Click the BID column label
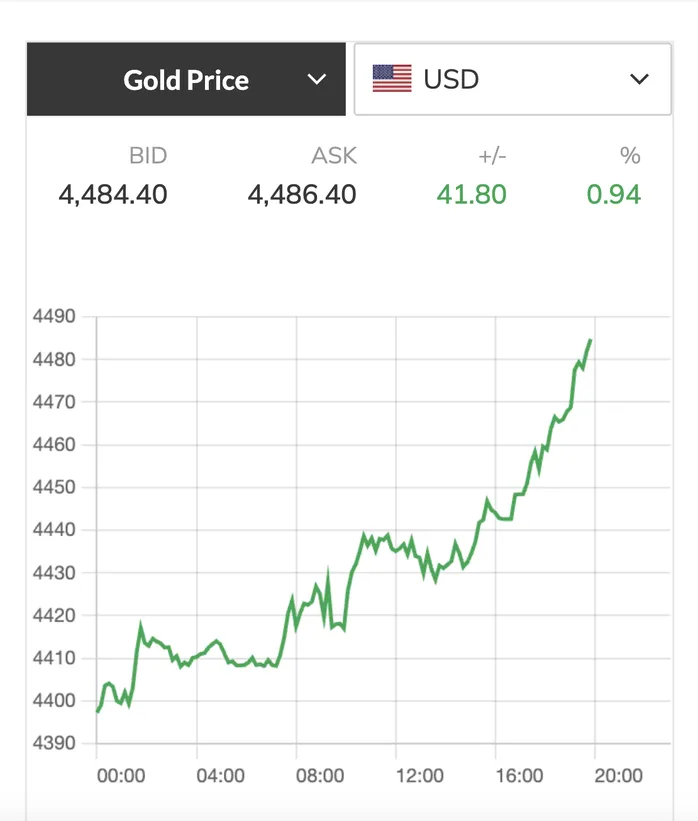The height and width of the screenshot is (821, 698). (x=148, y=156)
